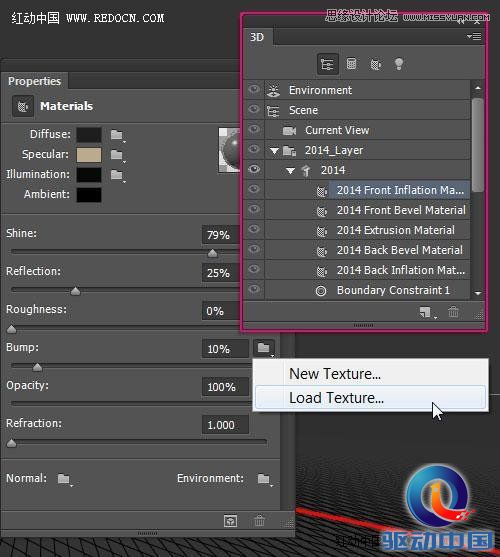Screen dimensions: 500x557
Task: Open Specular texture folder menu
Action: [117, 155]
